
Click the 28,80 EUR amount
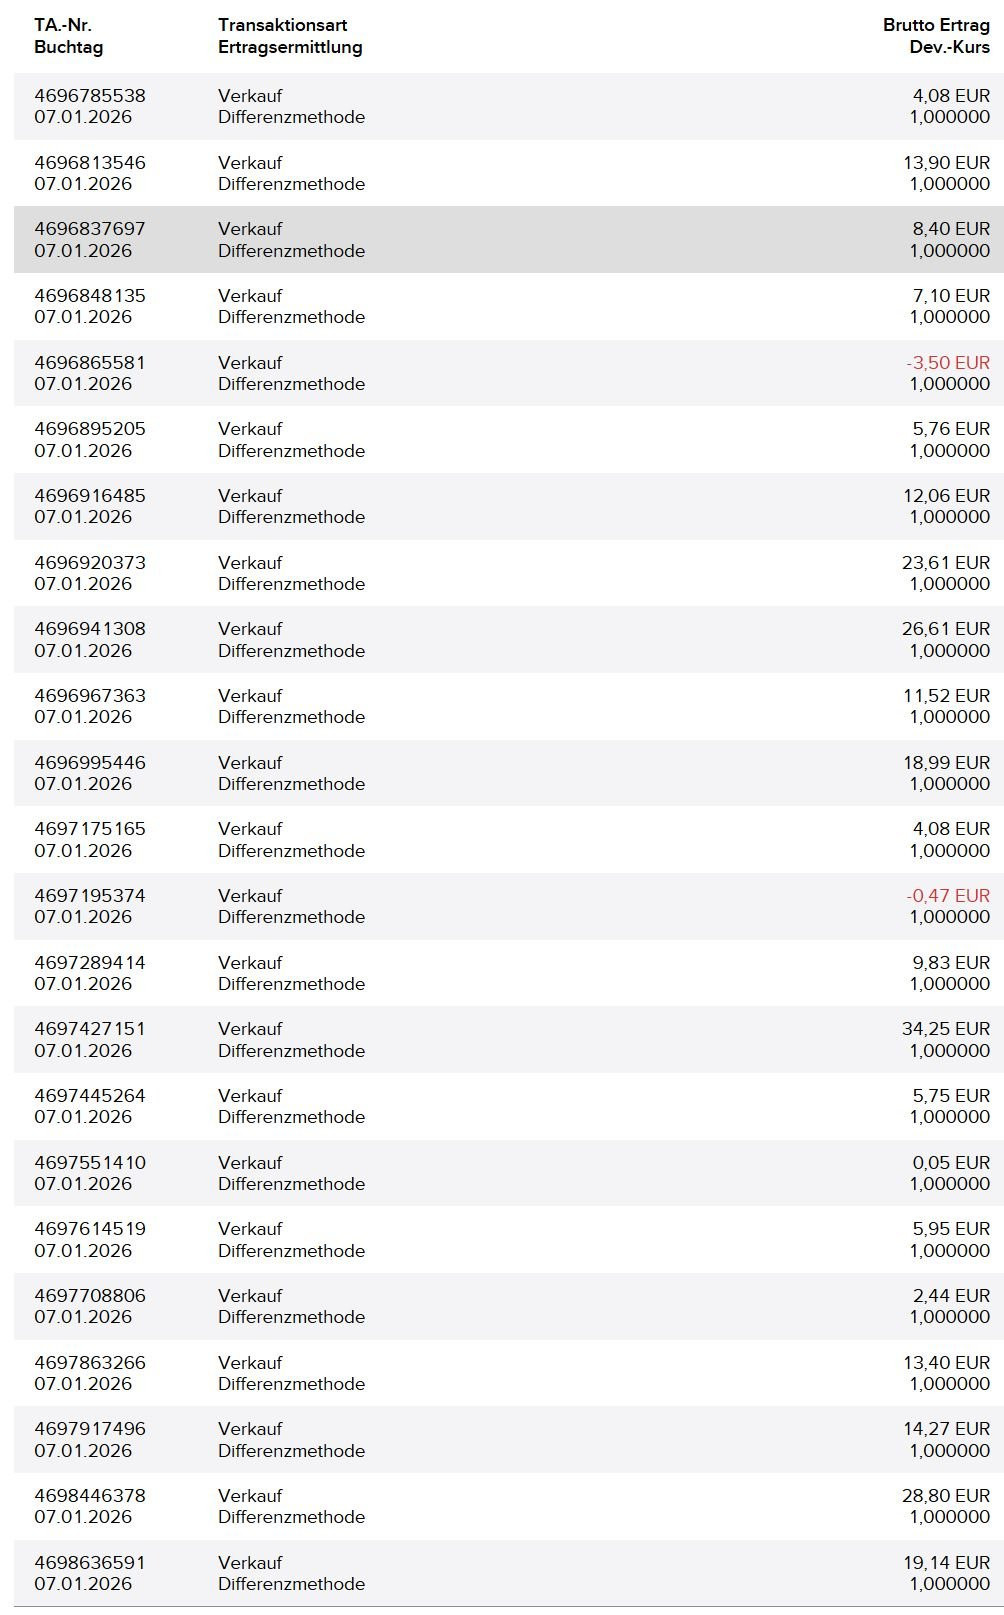(x=945, y=1496)
